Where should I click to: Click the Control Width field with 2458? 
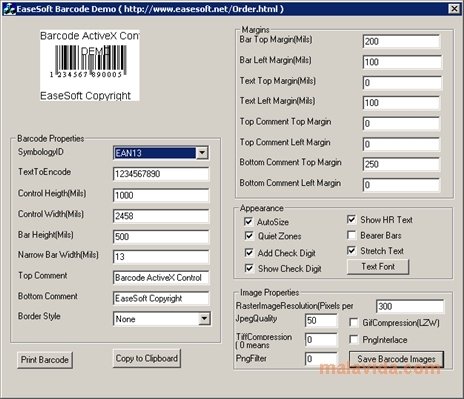(161, 216)
